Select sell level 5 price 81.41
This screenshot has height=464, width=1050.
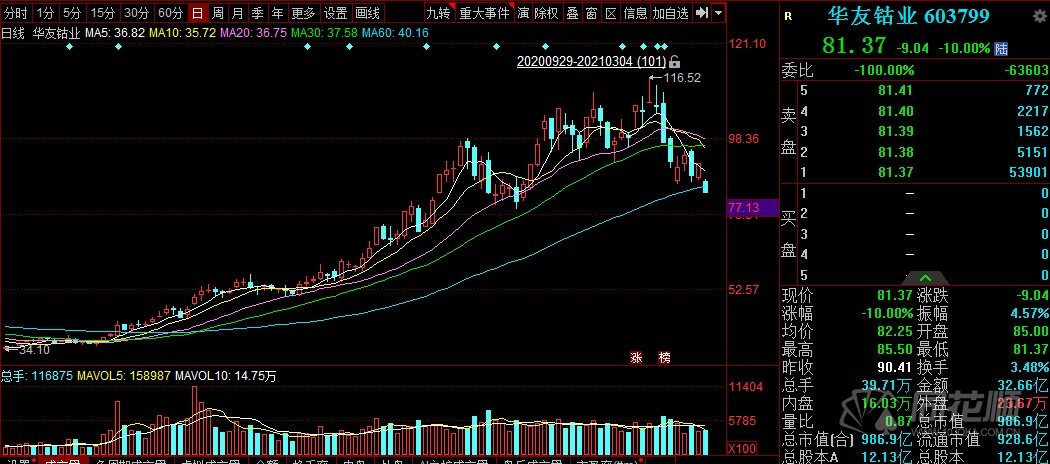[x=897, y=90]
